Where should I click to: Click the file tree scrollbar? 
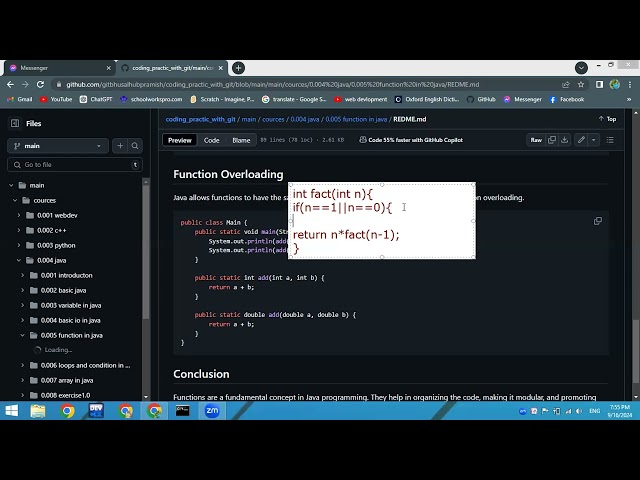tap(146, 253)
